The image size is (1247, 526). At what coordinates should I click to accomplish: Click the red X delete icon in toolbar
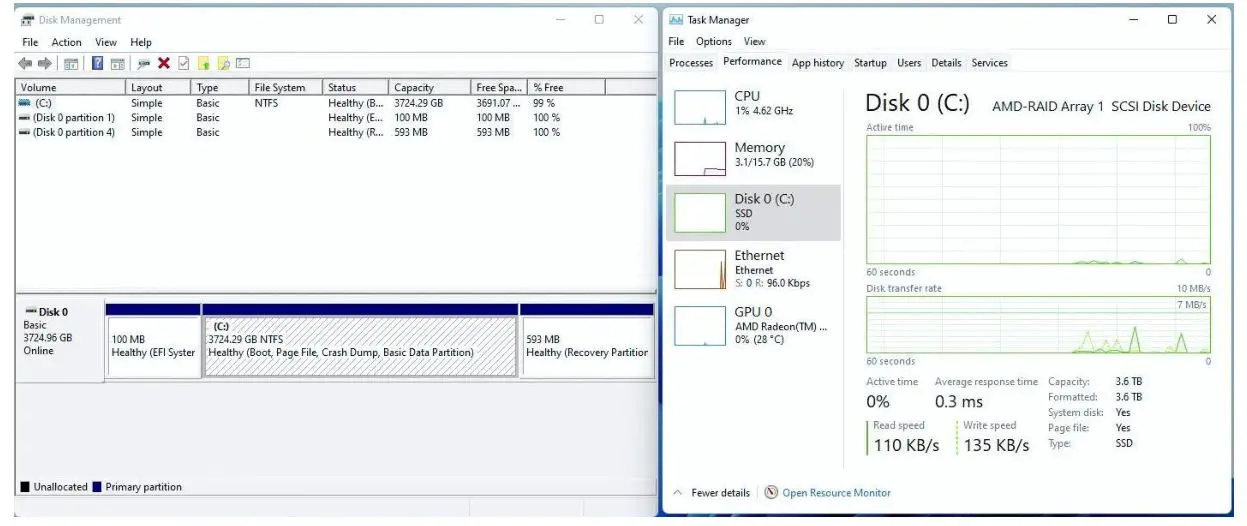pyautogui.click(x=164, y=63)
